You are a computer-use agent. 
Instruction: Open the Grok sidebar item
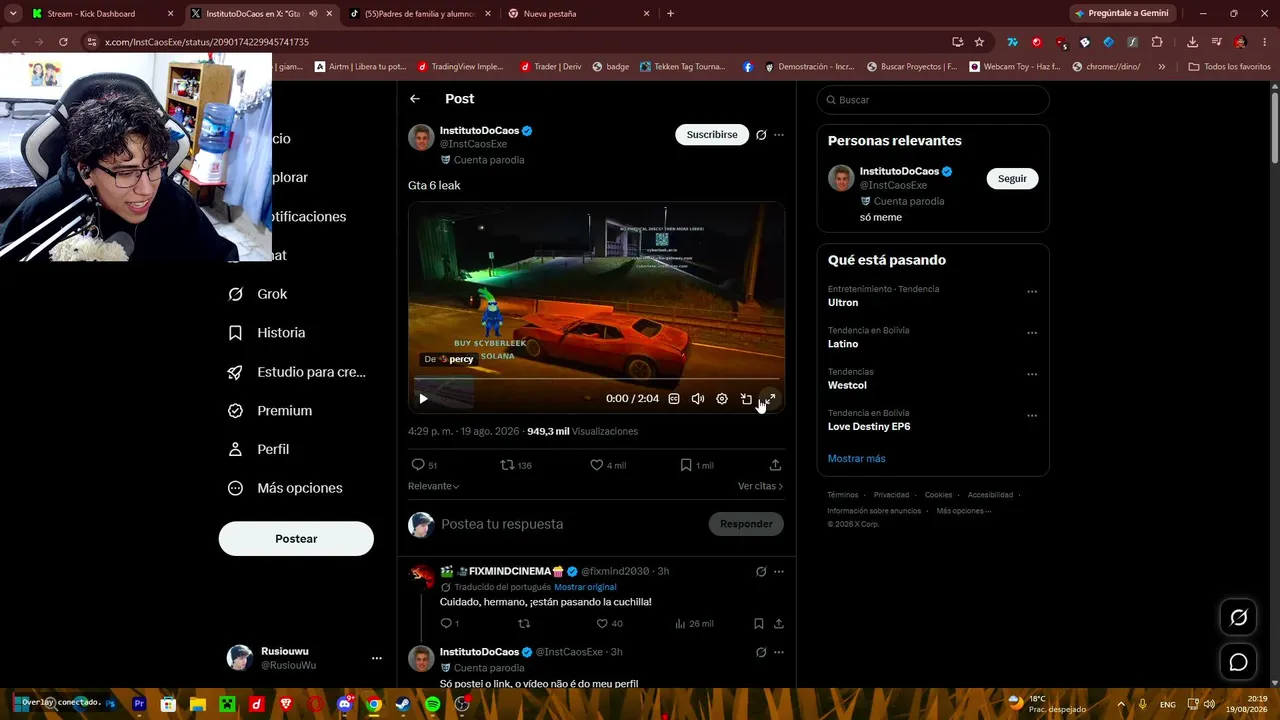tap(258, 294)
